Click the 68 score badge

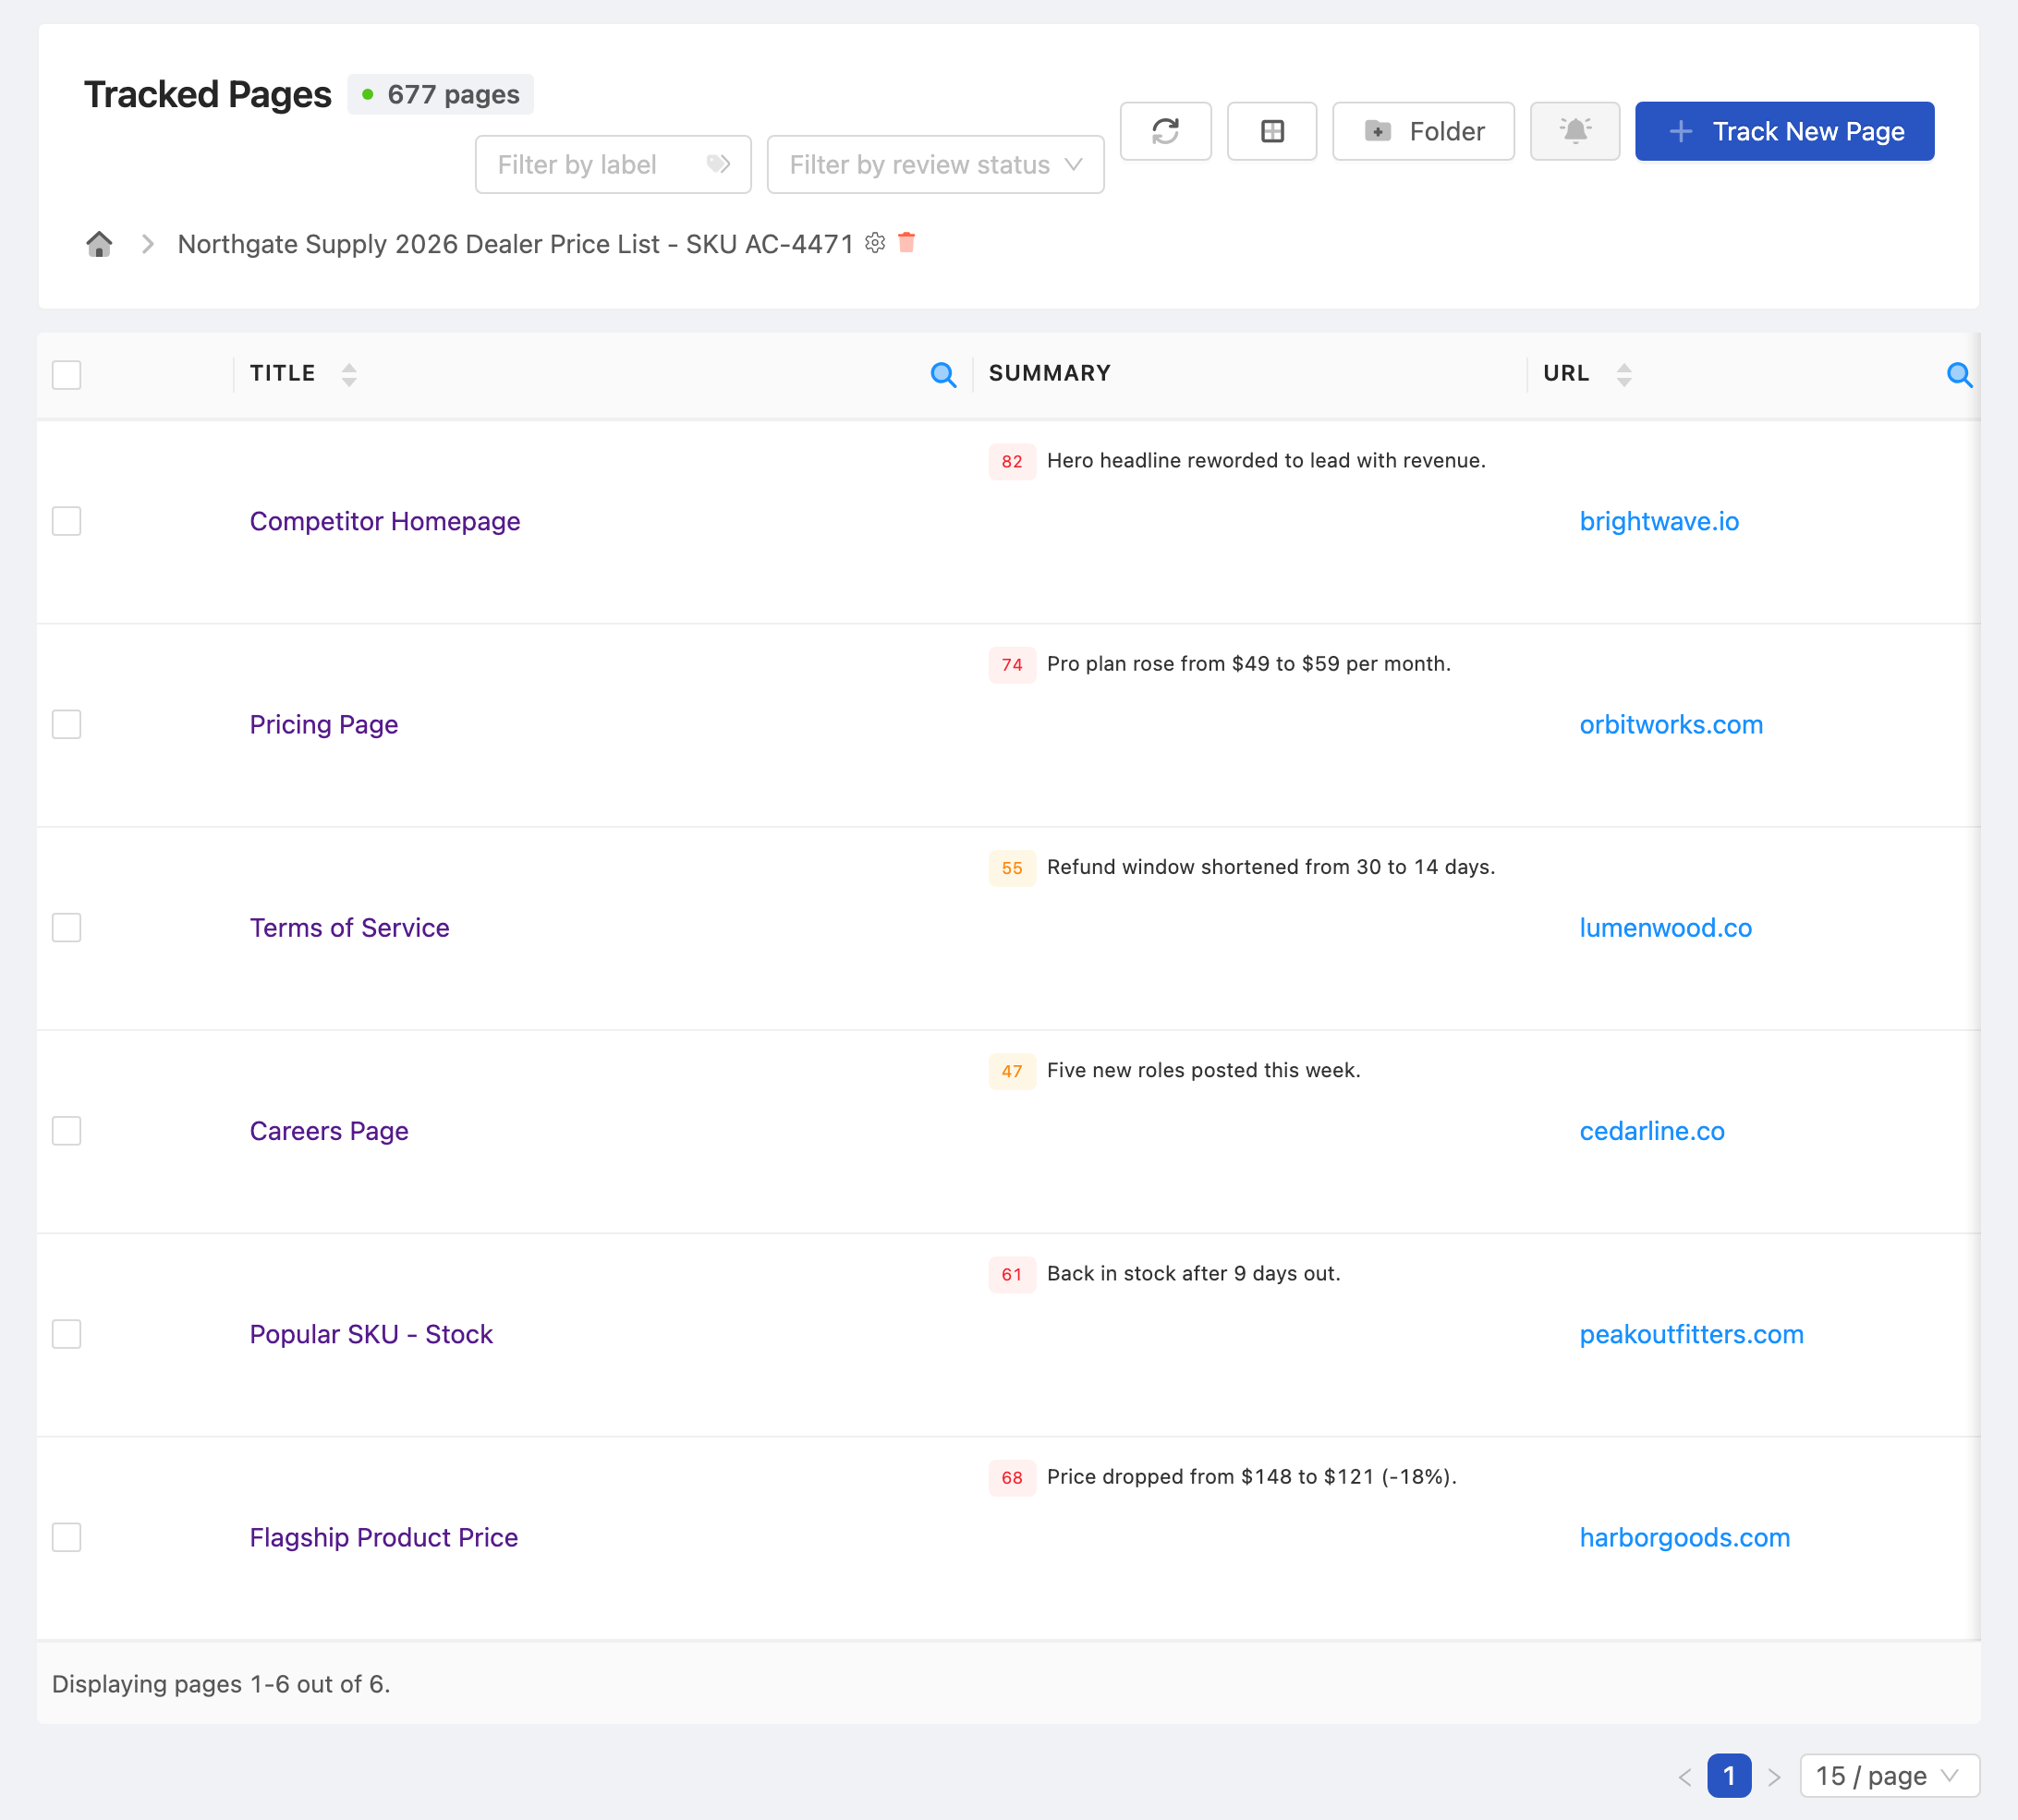pos(1012,1477)
